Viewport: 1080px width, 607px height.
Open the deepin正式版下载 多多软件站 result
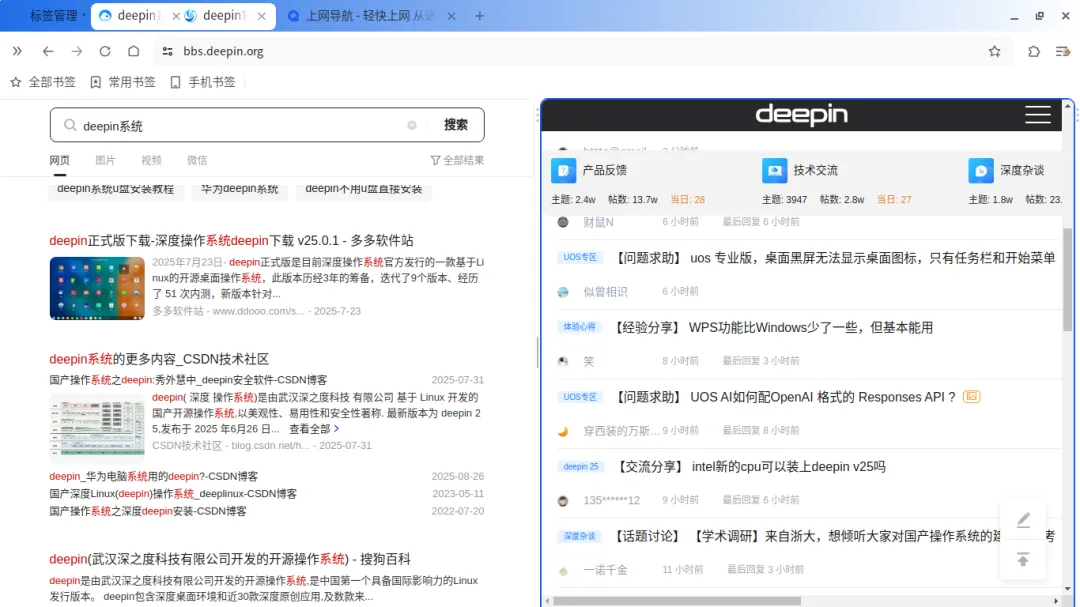(231, 240)
